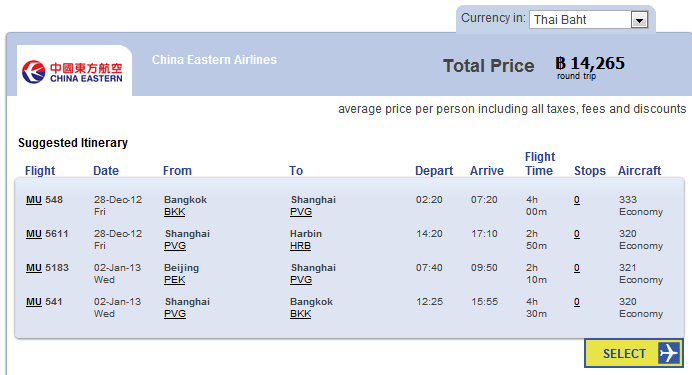Screen dimensions: 692x375
Task: Click BKK destination code for MU 541
Action: [301, 314]
